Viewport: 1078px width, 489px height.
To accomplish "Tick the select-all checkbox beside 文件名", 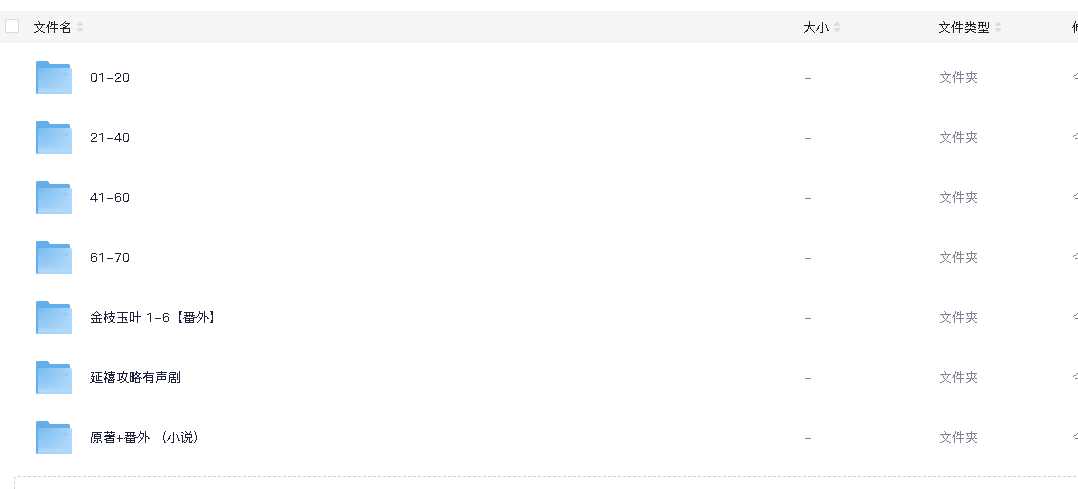I will (13, 27).
